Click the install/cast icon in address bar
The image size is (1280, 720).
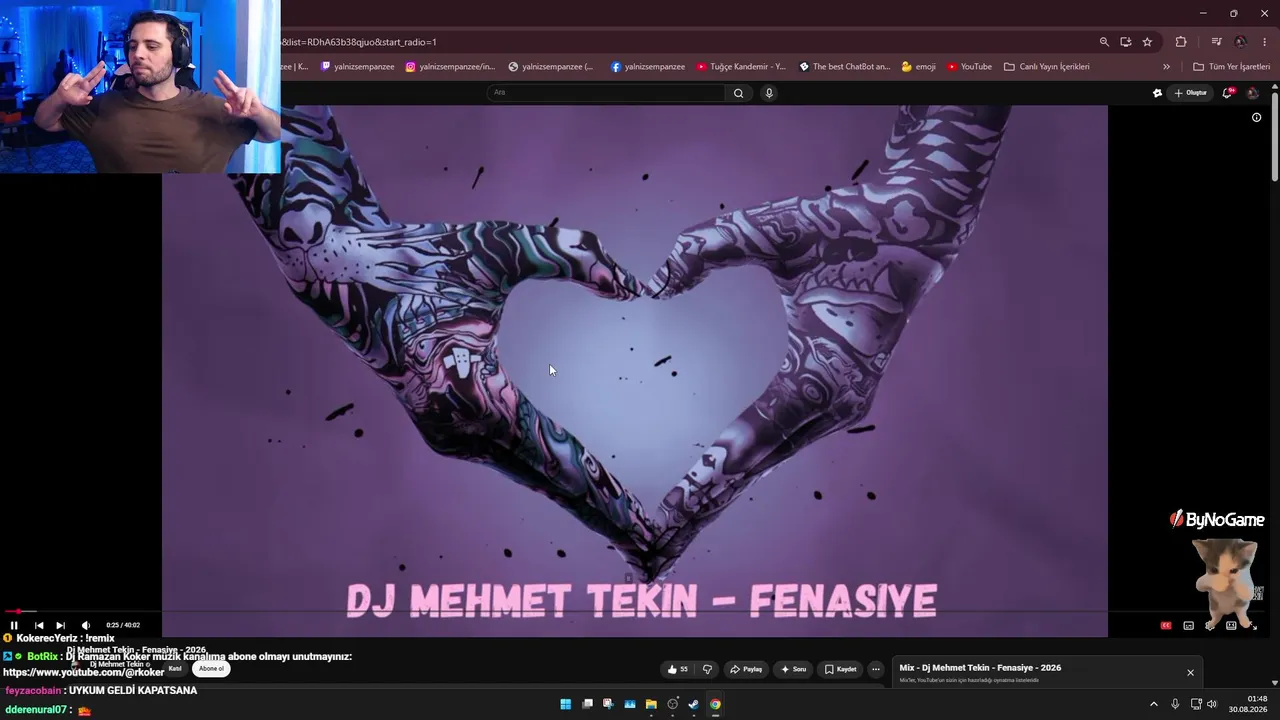(x=1126, y=42)
